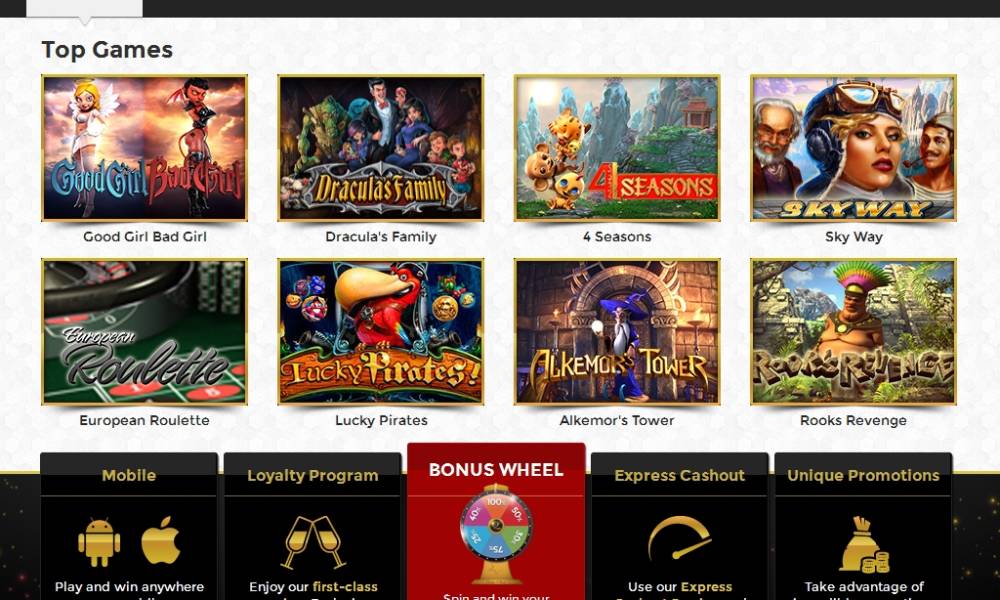
Task: Click the Alkemor's Tower title link
Action: (x=617, y=420)
